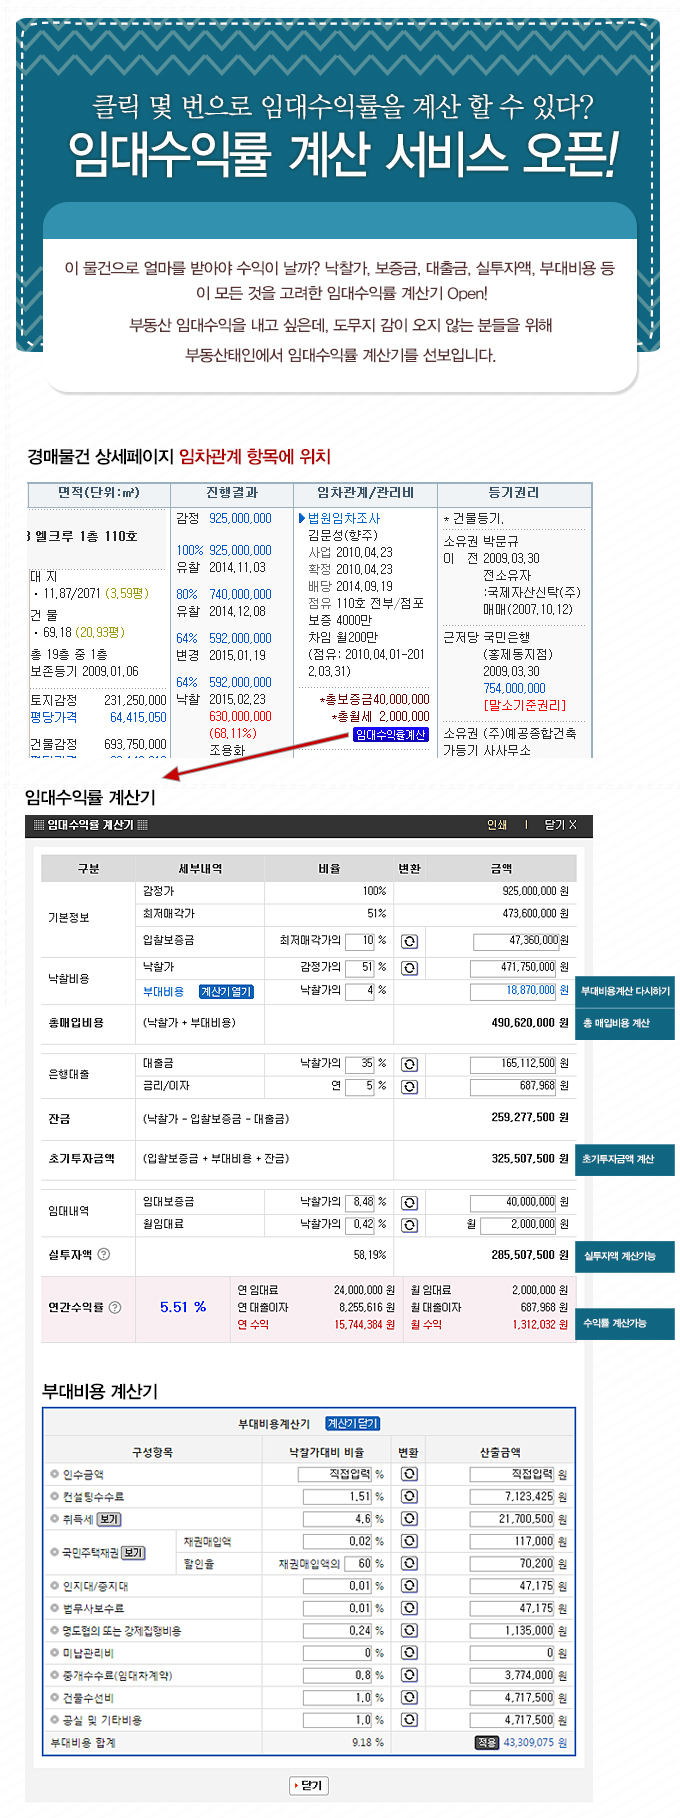Click the recalculate icon for 대출금 row
The image size is (680, 1818).
point(409,1064)
